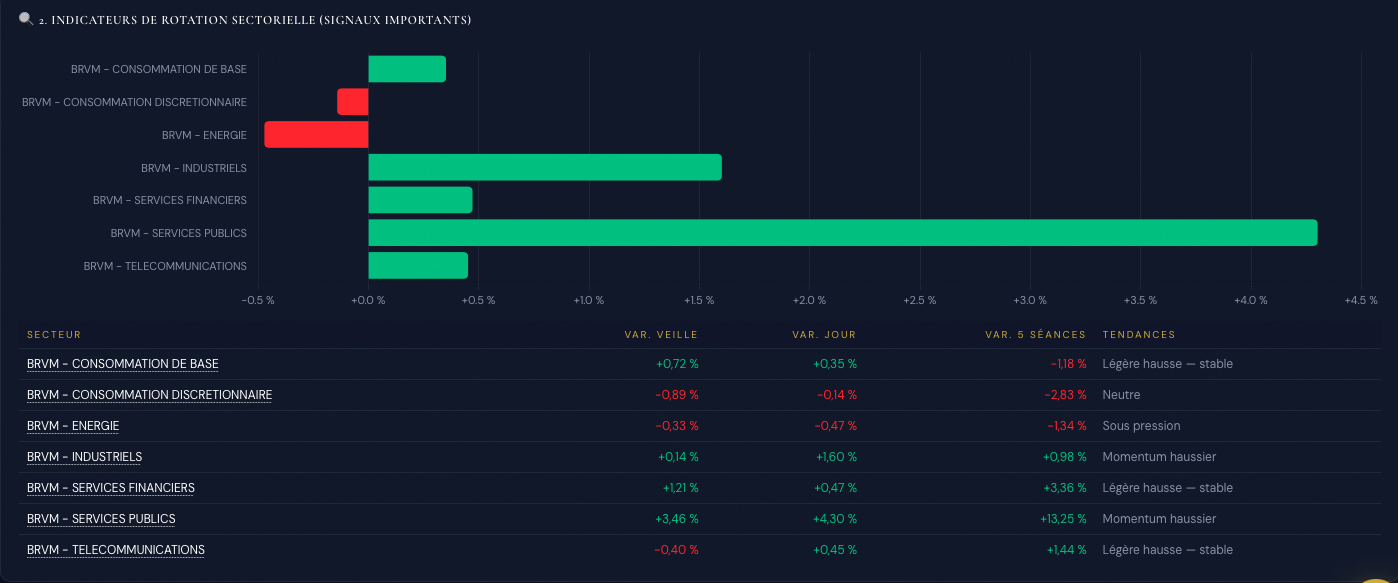Click the -0,89 % var. veille value
This screenshot has width=1398, height=583.
677,395
